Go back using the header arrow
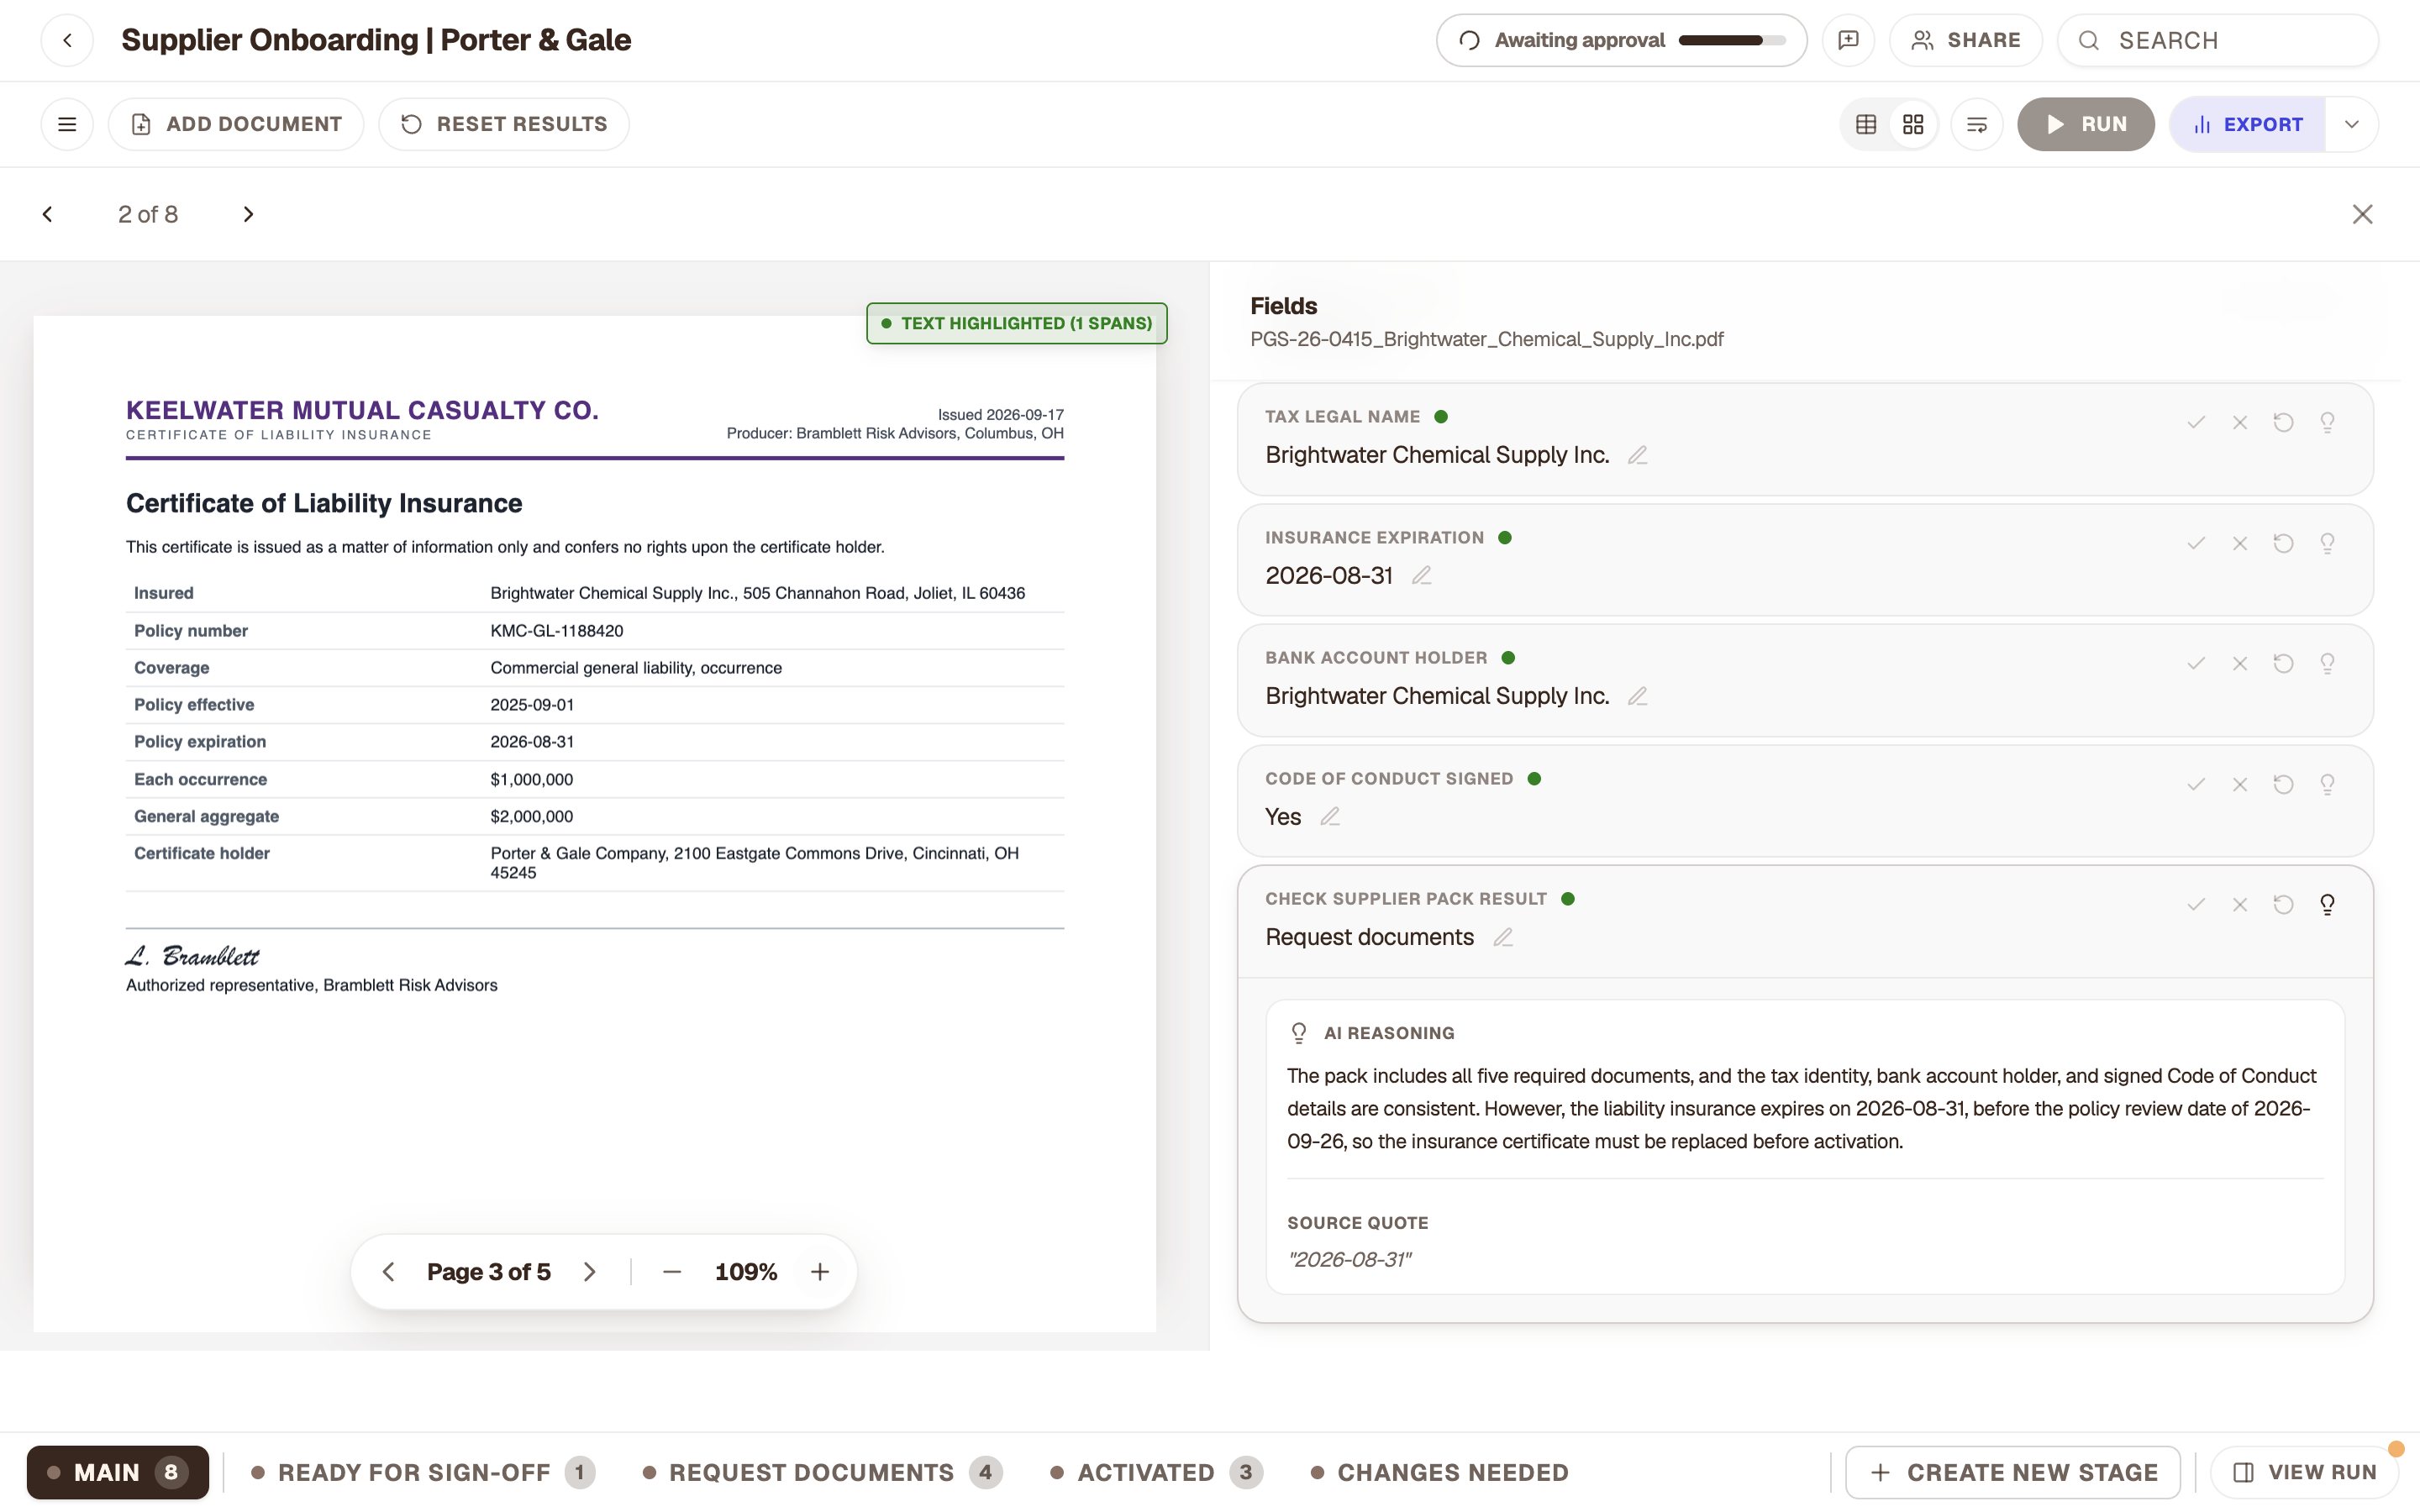2420x1512 pixels. point(67,40)
